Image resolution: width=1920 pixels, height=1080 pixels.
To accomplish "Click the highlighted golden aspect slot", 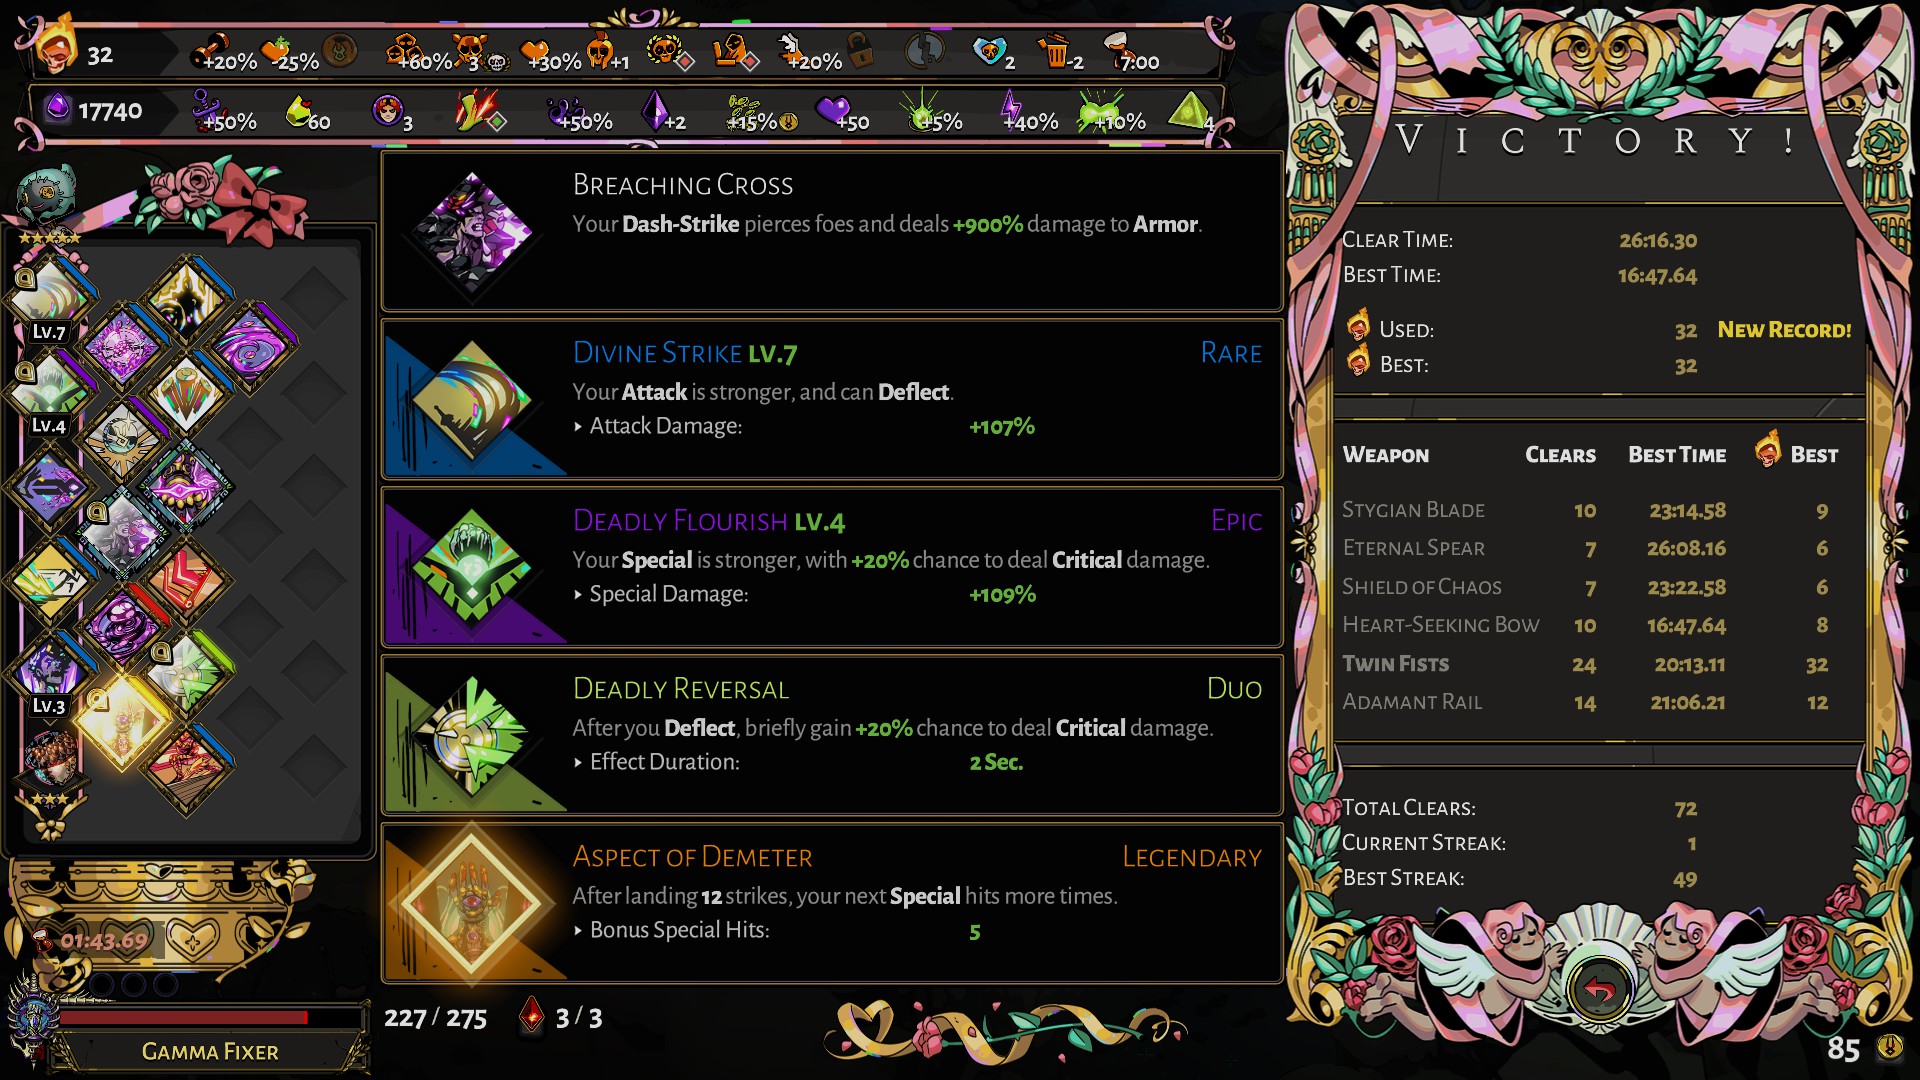I will coord(122,718).
